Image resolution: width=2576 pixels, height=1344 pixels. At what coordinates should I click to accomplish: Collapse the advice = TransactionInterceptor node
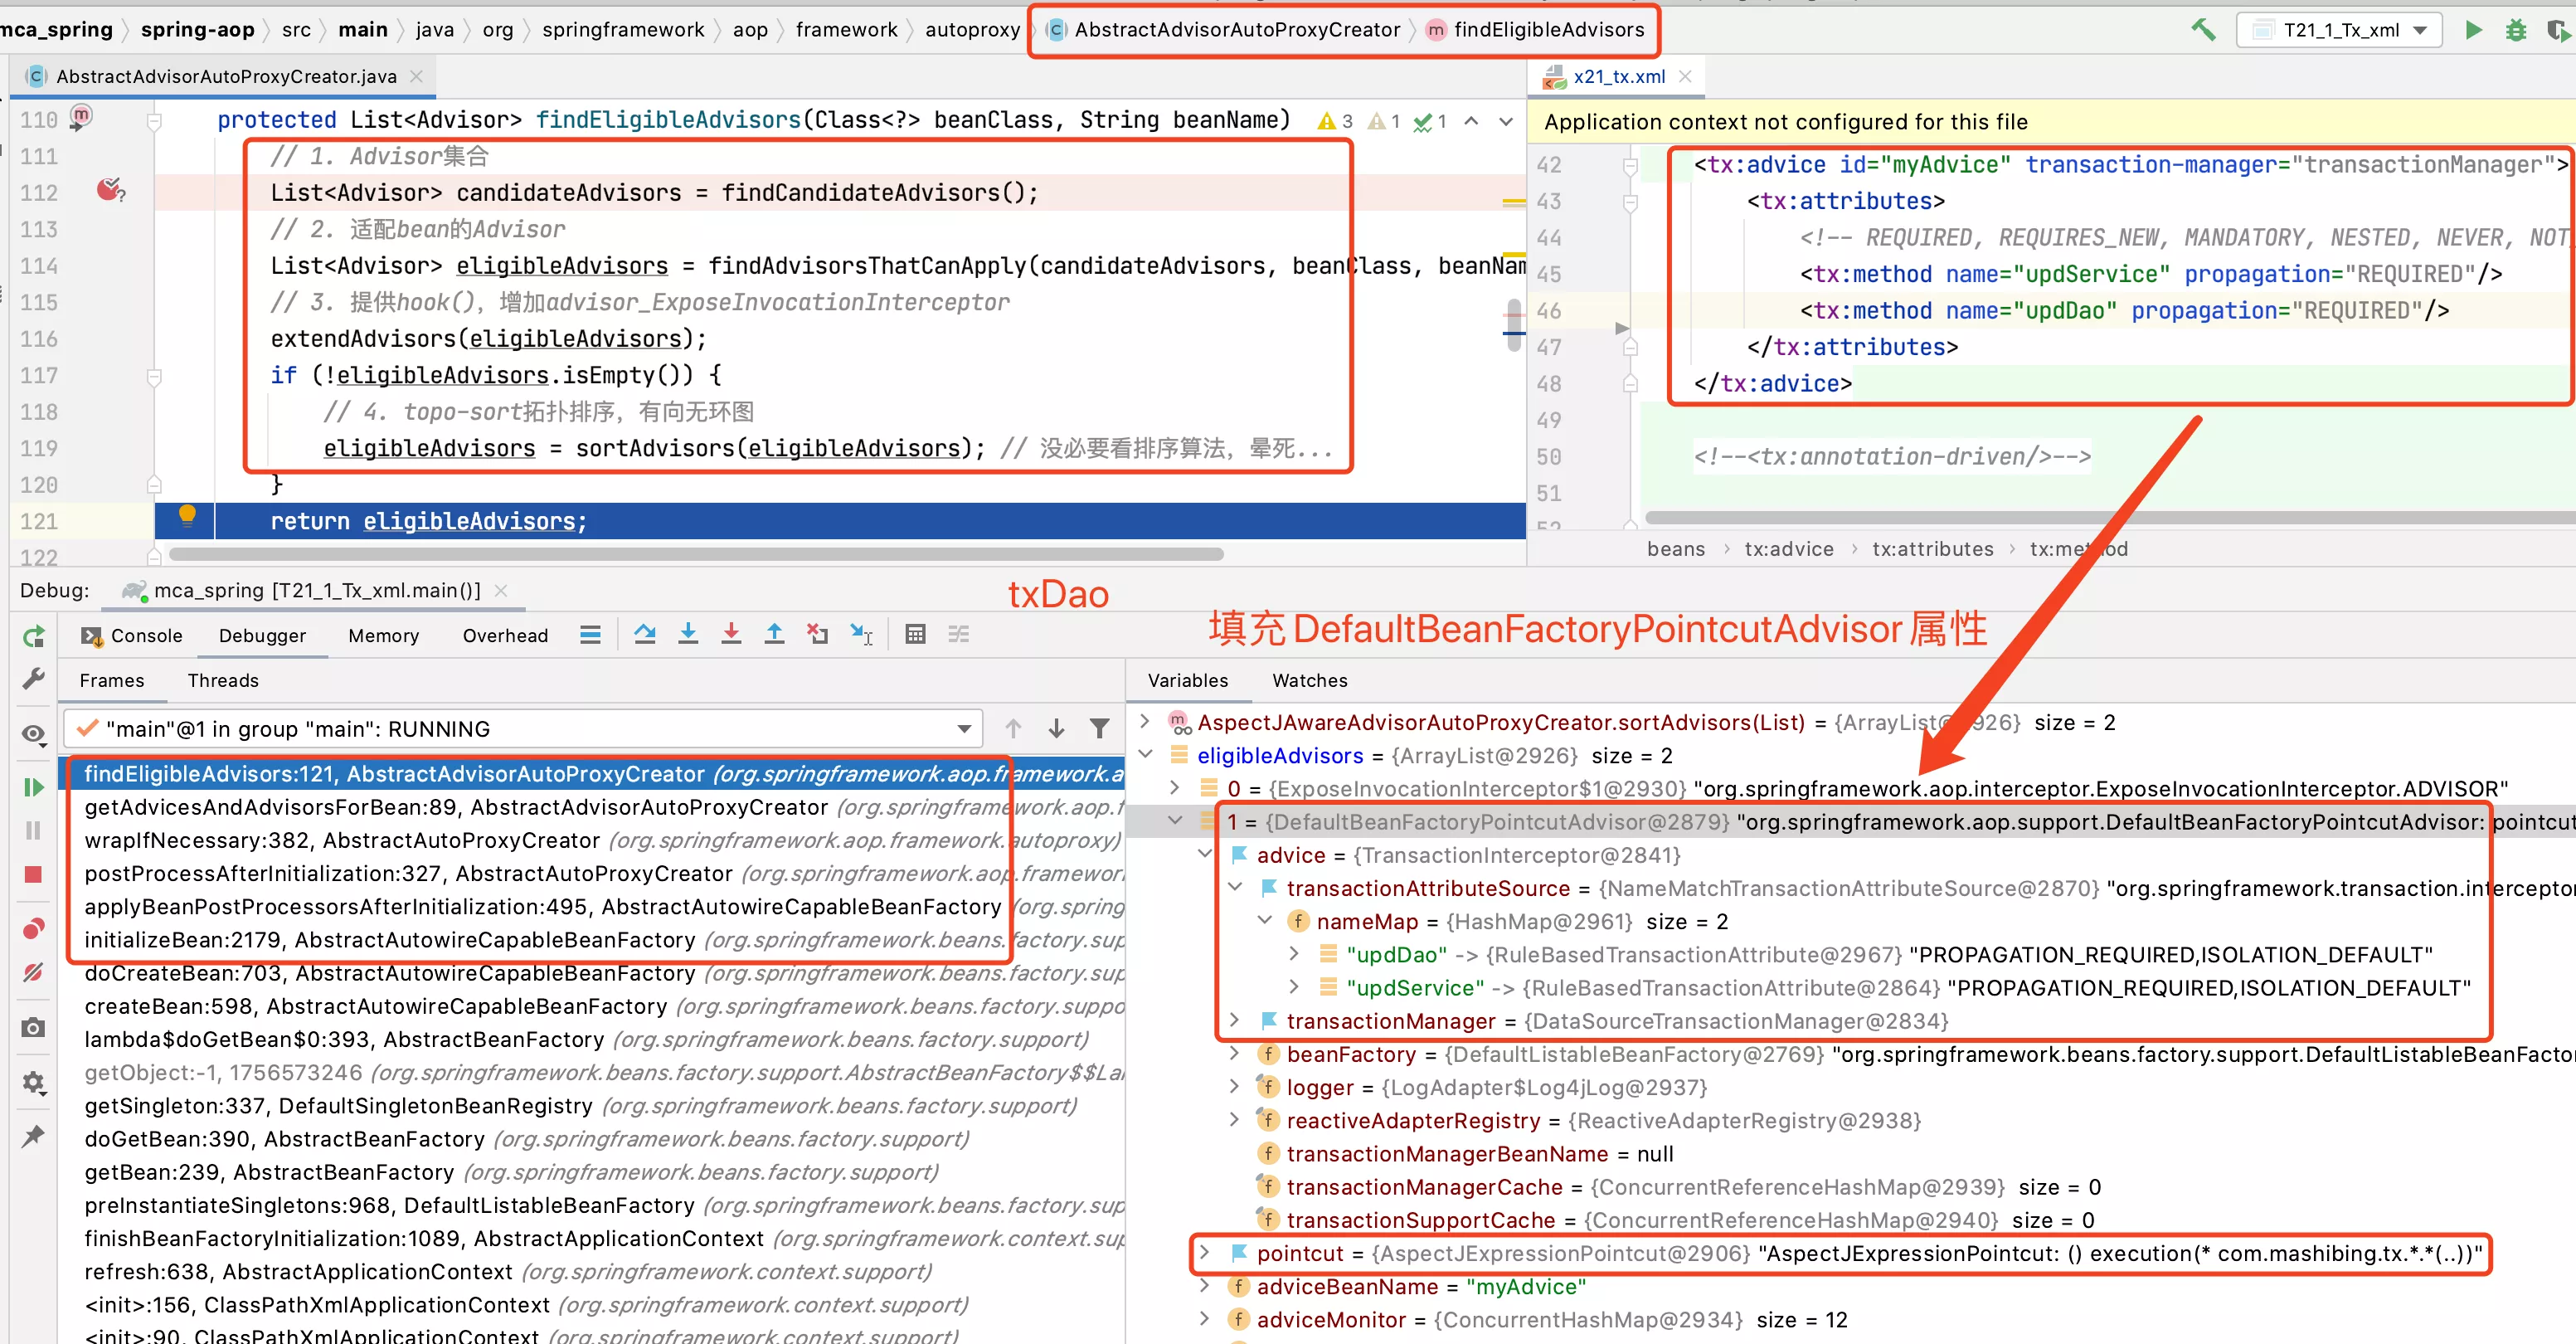tap(1205, 855)
